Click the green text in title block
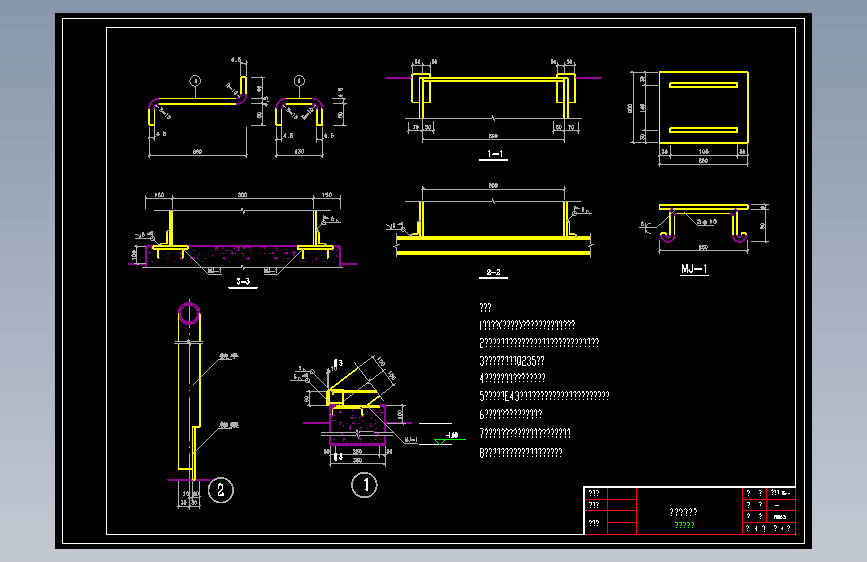867x562 pixels. (x=684, y=525)
